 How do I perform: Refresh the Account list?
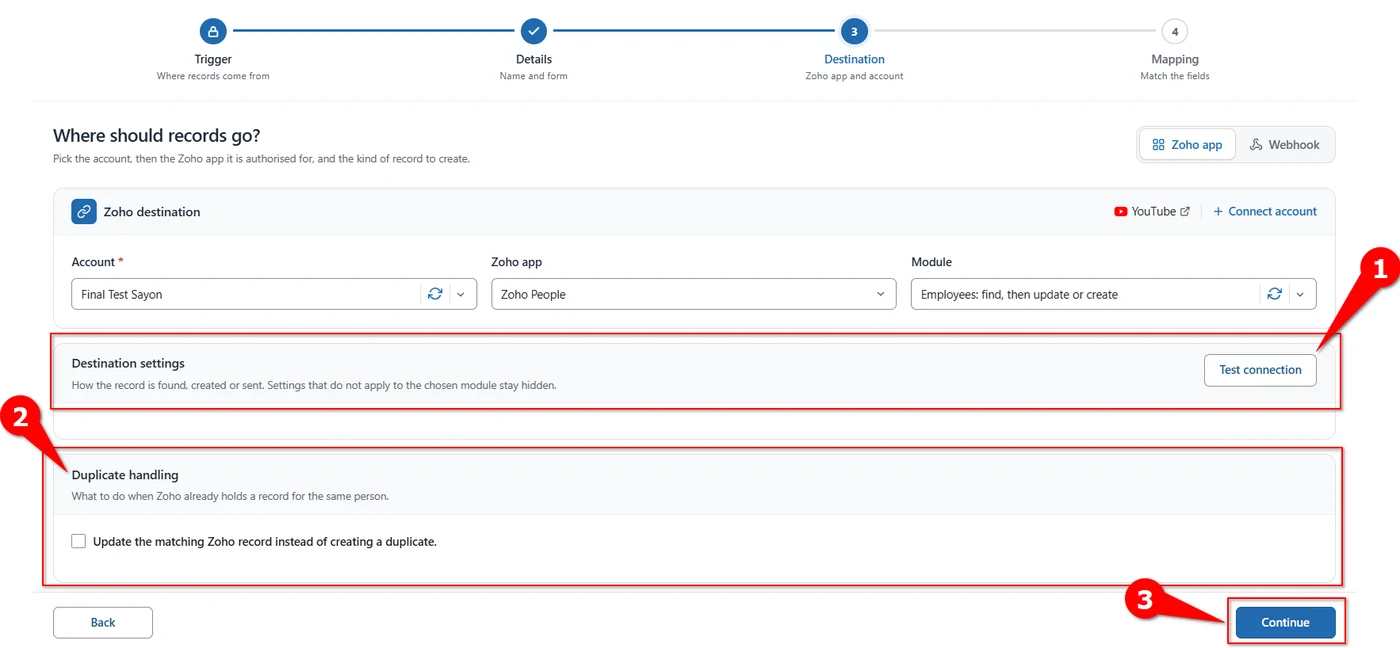(x=435, y=294)
